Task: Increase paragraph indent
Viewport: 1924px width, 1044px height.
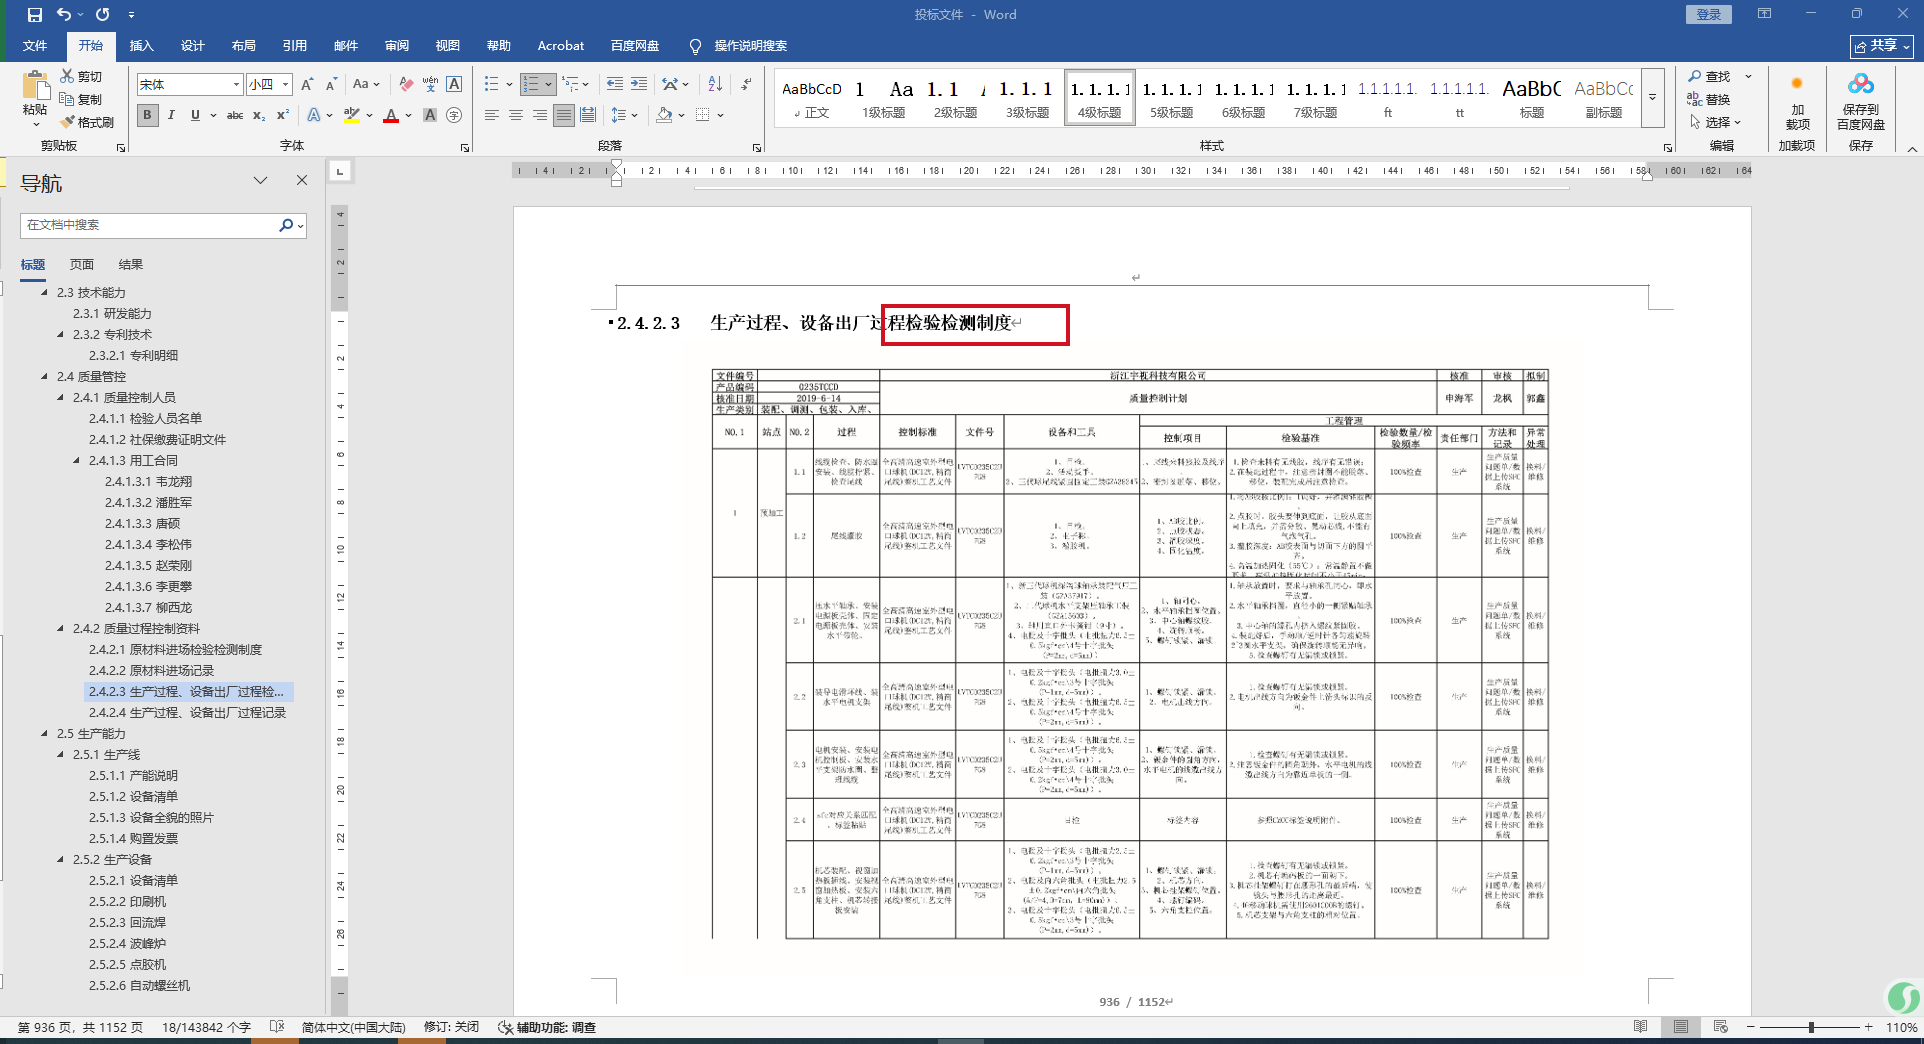Action: tap(639, 85)
